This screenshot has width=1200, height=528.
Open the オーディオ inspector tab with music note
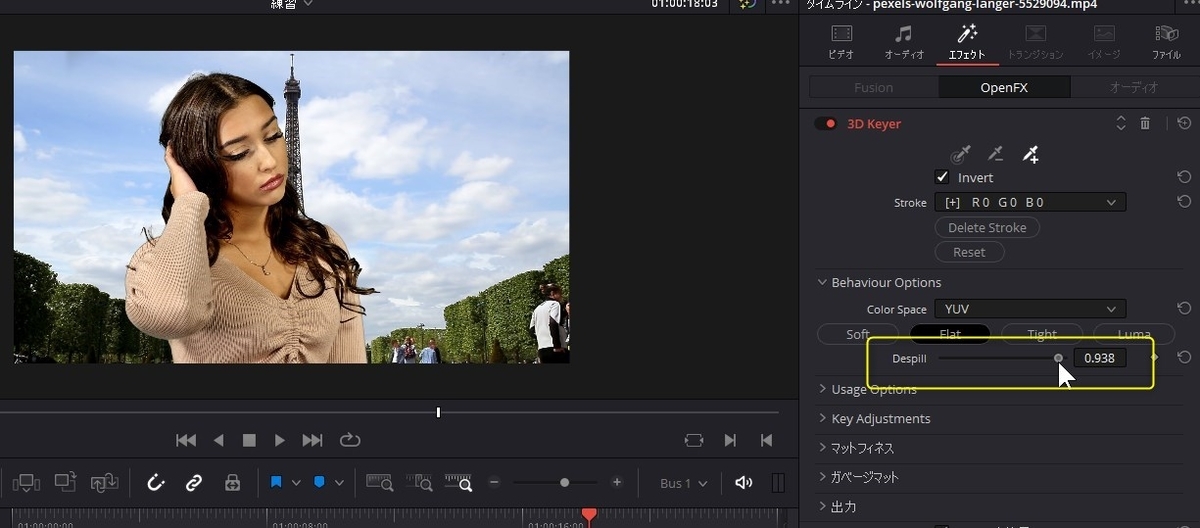coord(904,42)
